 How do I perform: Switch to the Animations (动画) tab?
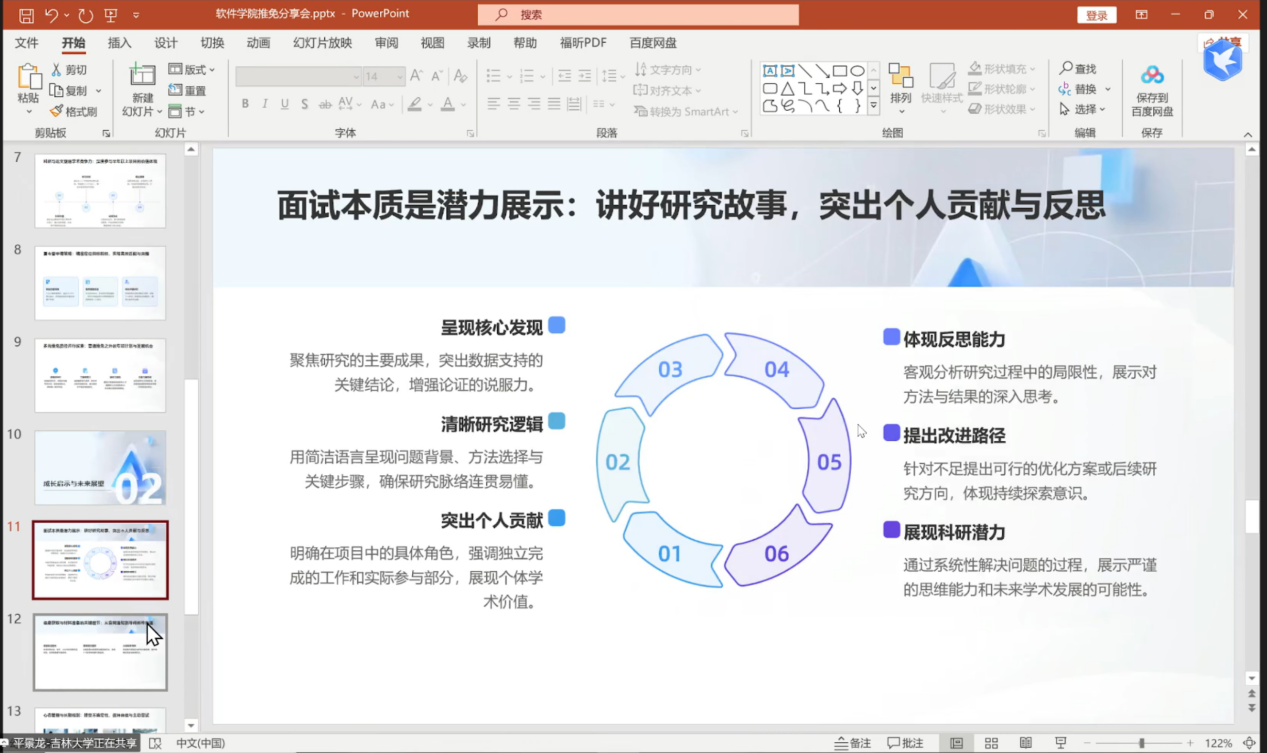(x=258, y=43)
